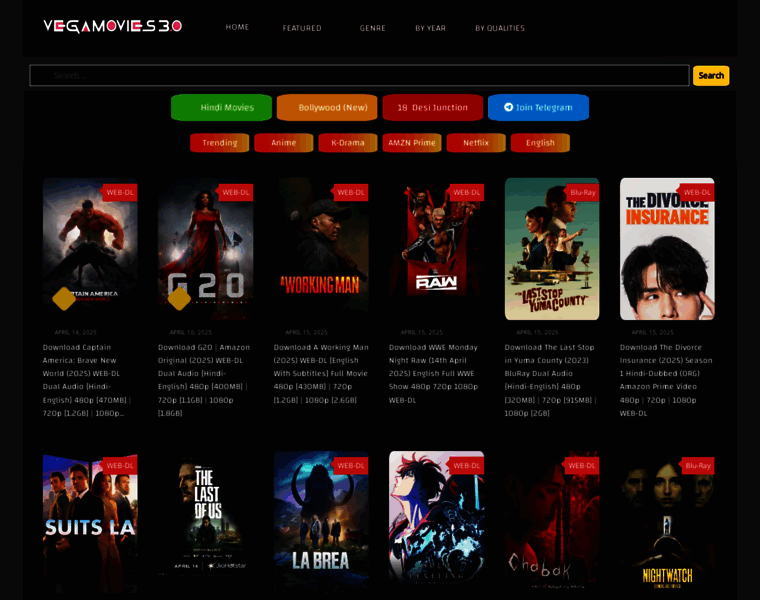Click WEB-DL badge on Suits LA poster
760x600 pixels.
(120, 466)
